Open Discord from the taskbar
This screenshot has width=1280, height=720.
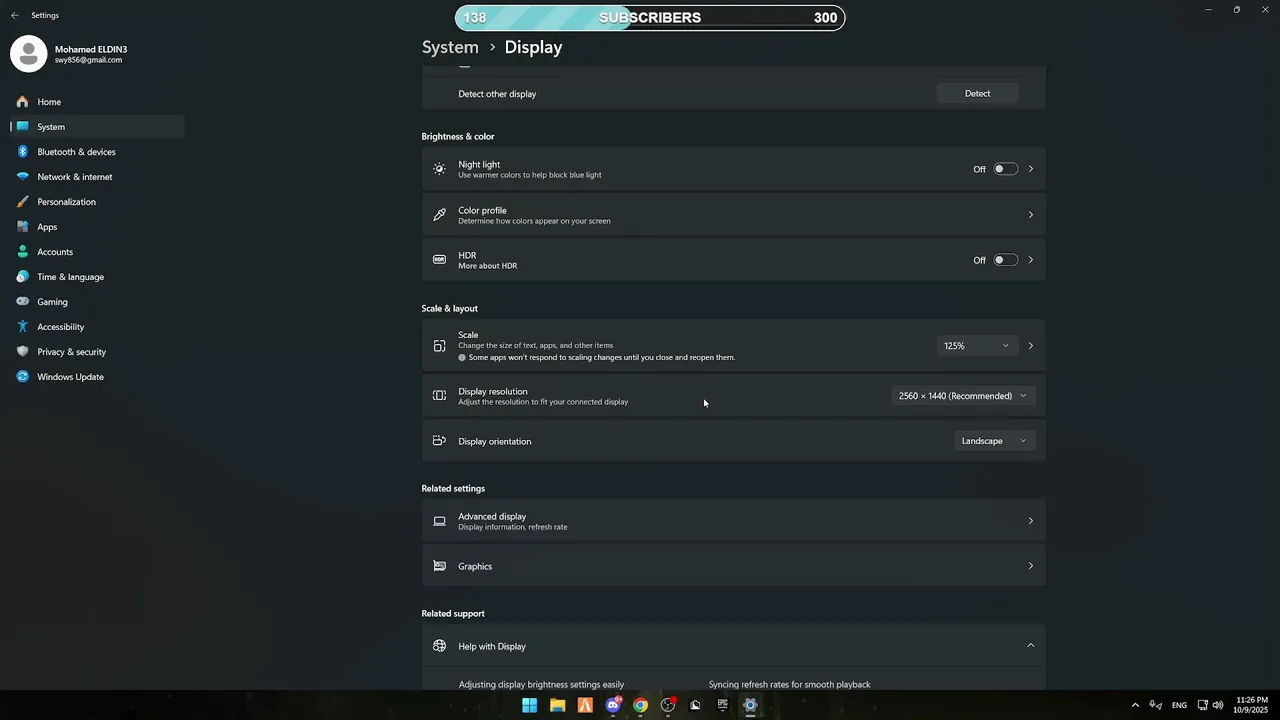pyautogui.click(x=613, y=705)
